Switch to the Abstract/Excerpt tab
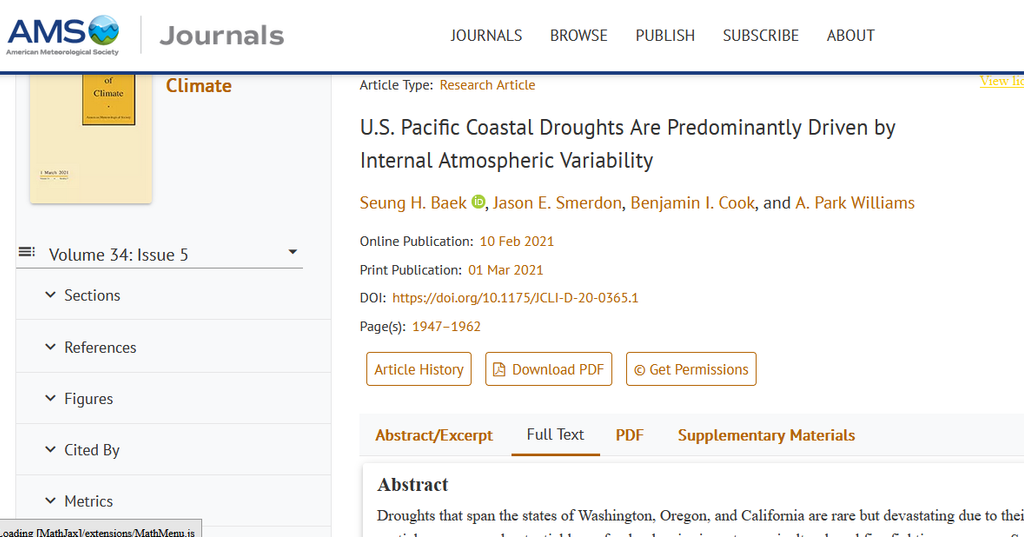This screenshot has width=1024, height=537. (x=434, y=435)
